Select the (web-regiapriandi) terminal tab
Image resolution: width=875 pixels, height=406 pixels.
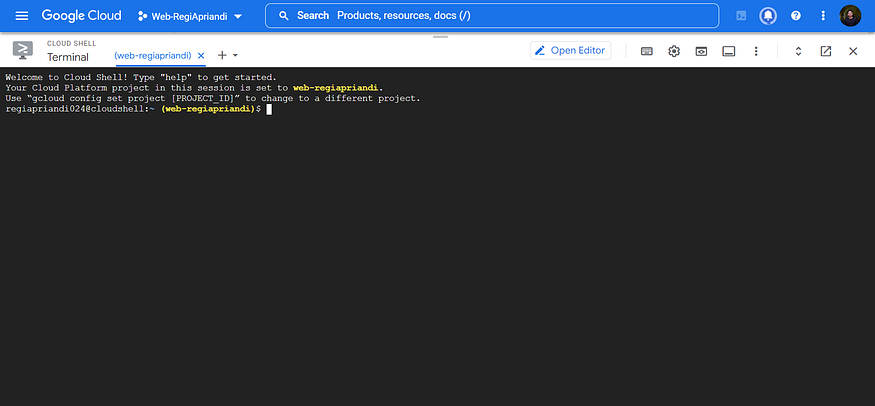tap(153, 55)
